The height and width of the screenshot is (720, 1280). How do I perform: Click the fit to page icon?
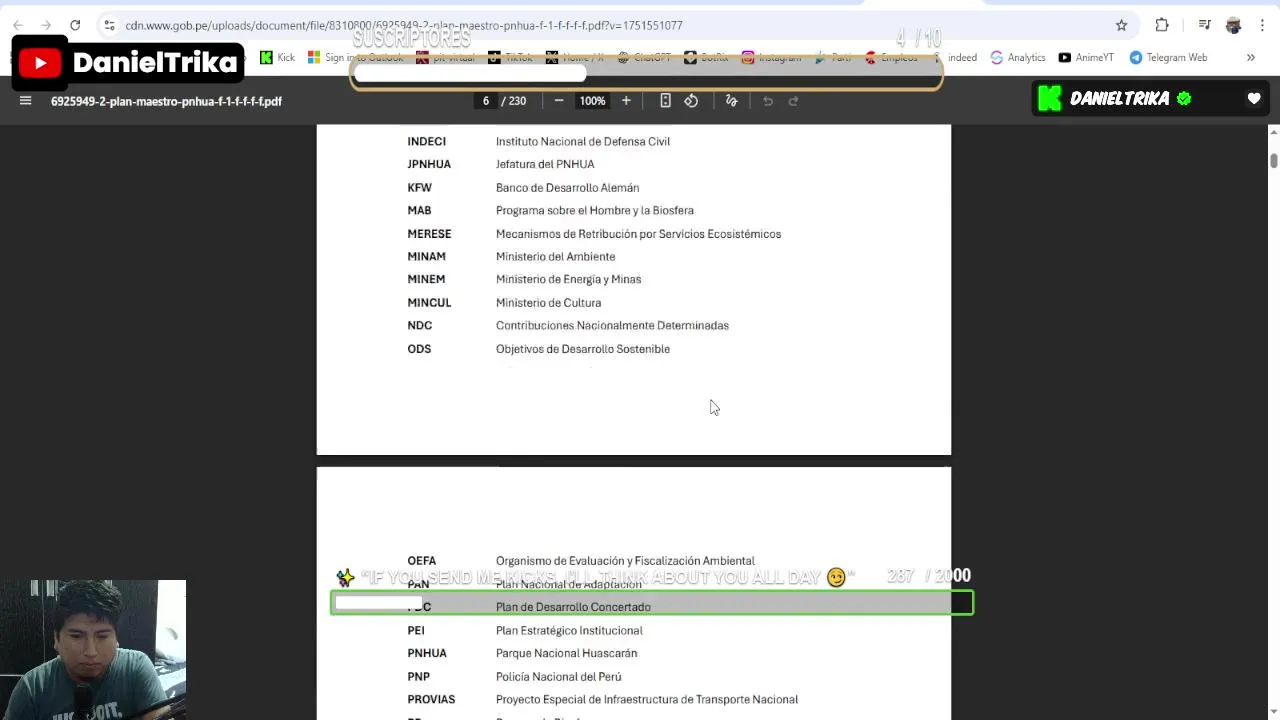point(665,101)
